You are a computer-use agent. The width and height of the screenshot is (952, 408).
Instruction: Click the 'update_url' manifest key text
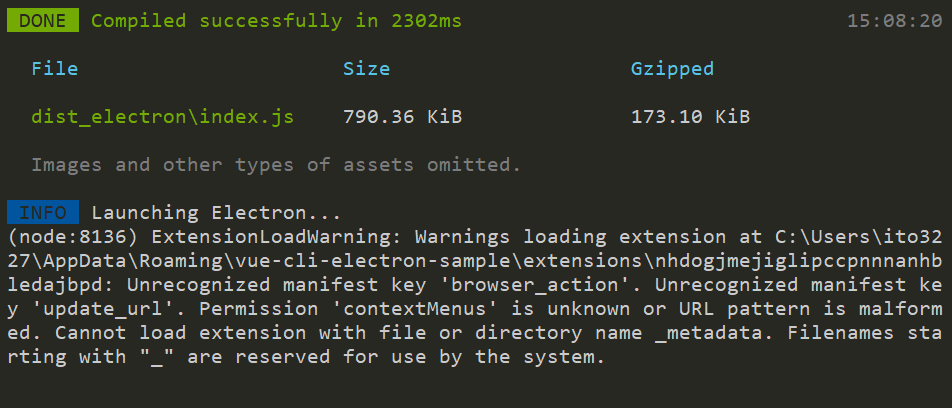click(97, 309)
